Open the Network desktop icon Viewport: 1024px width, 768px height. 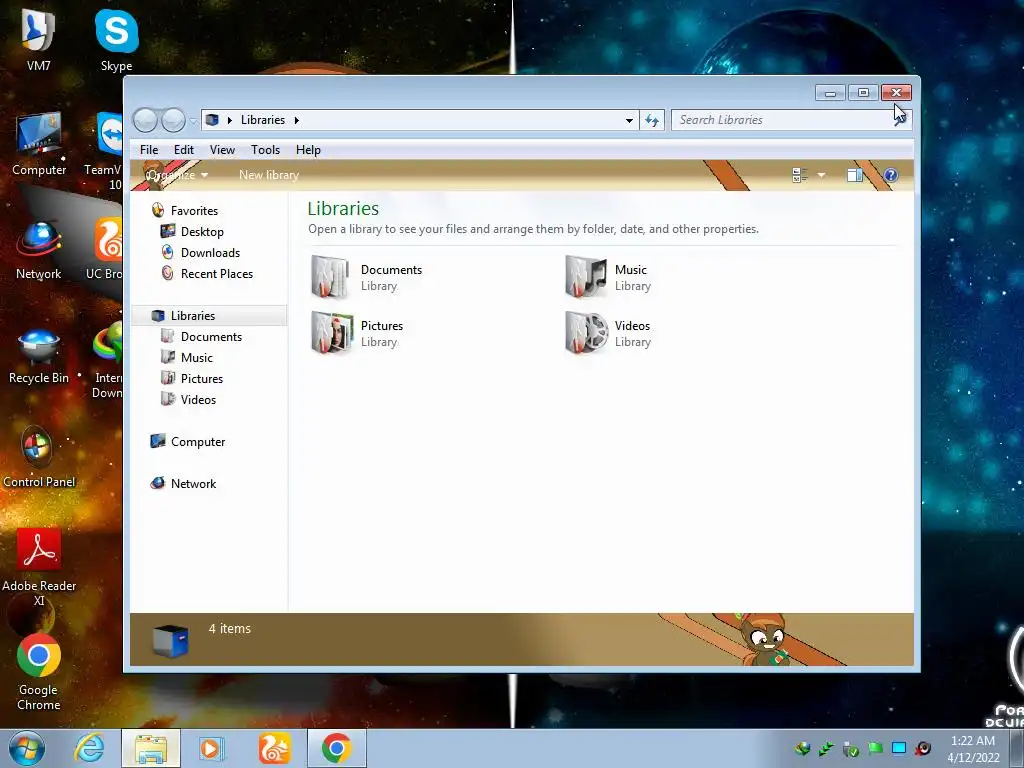click(x=39, y=249)
